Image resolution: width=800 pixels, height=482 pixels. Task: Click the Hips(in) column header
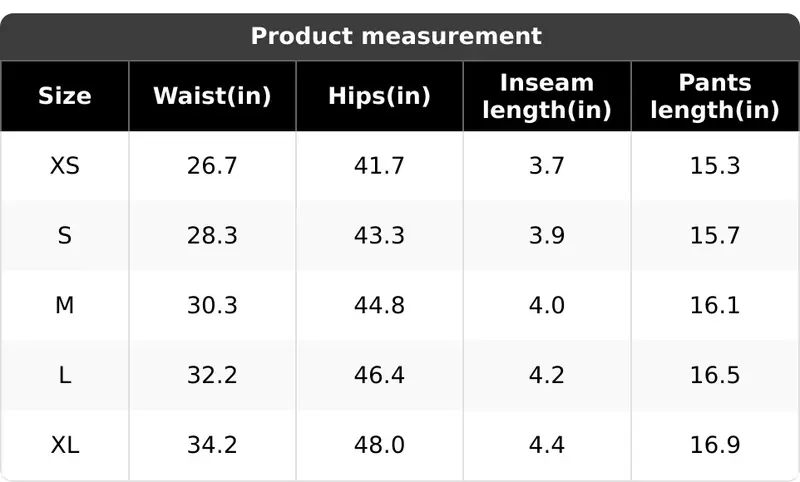pyautogui.click(x=380, y=96)
